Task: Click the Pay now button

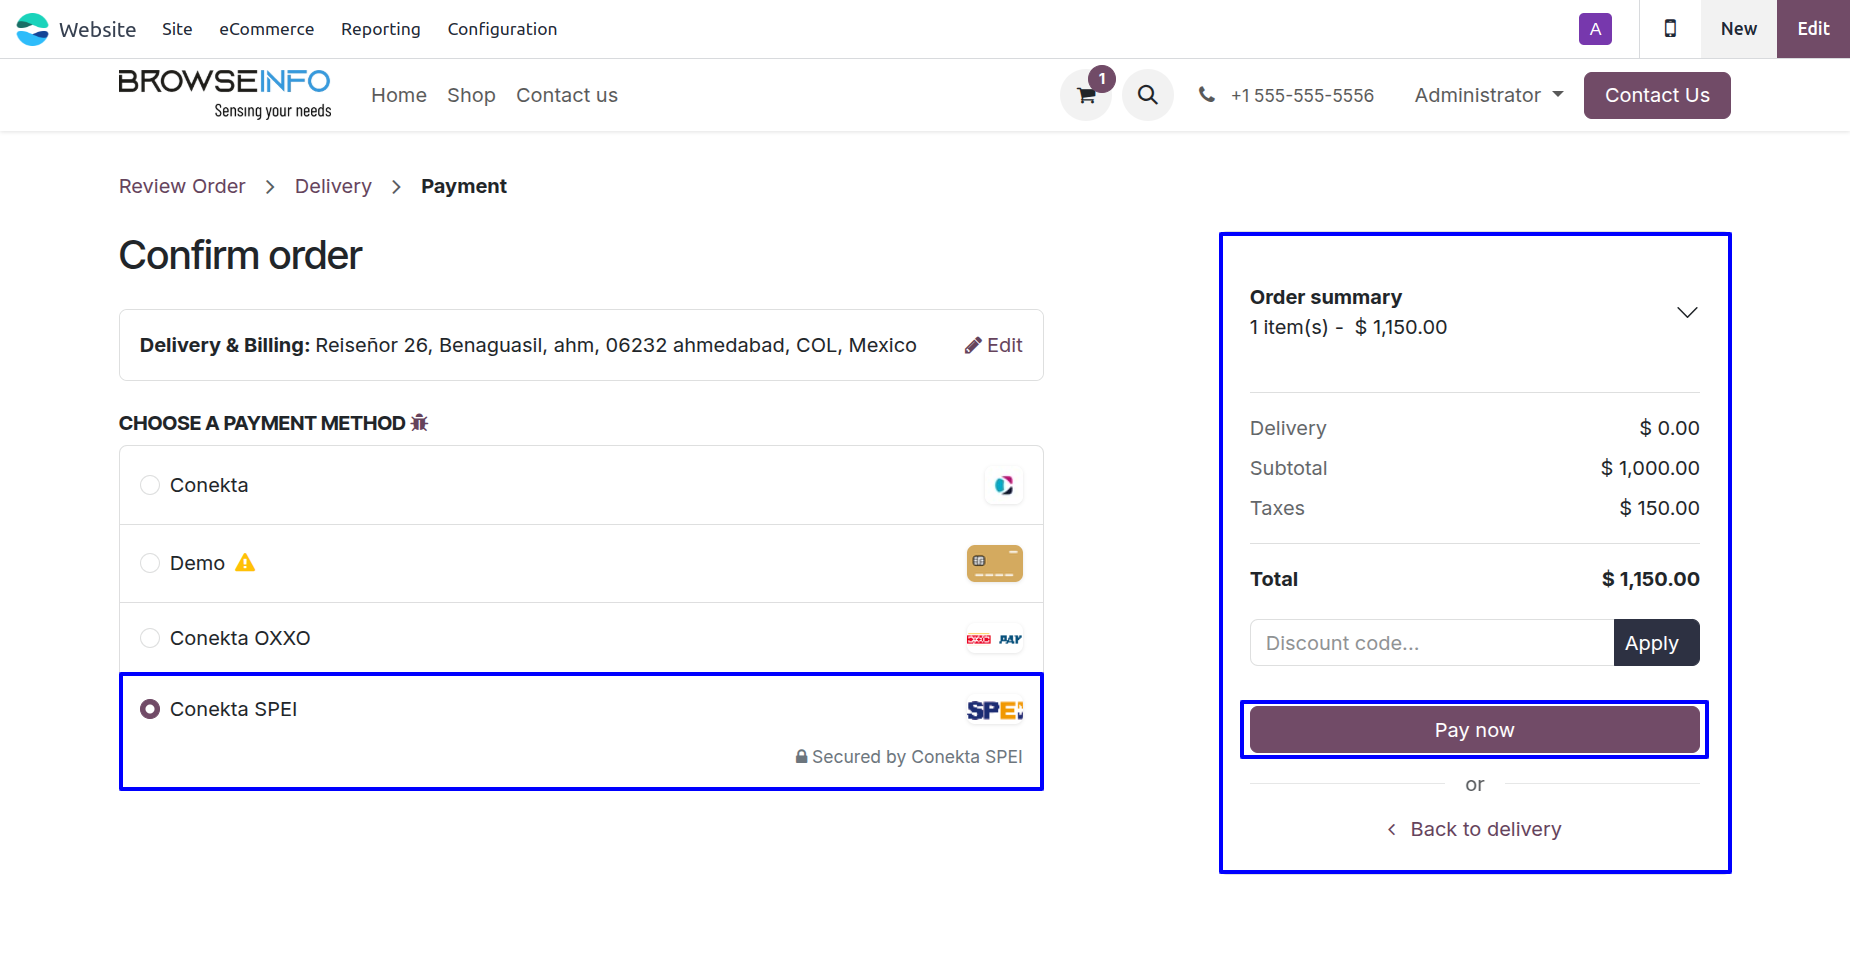Action: pos(1475,730)
